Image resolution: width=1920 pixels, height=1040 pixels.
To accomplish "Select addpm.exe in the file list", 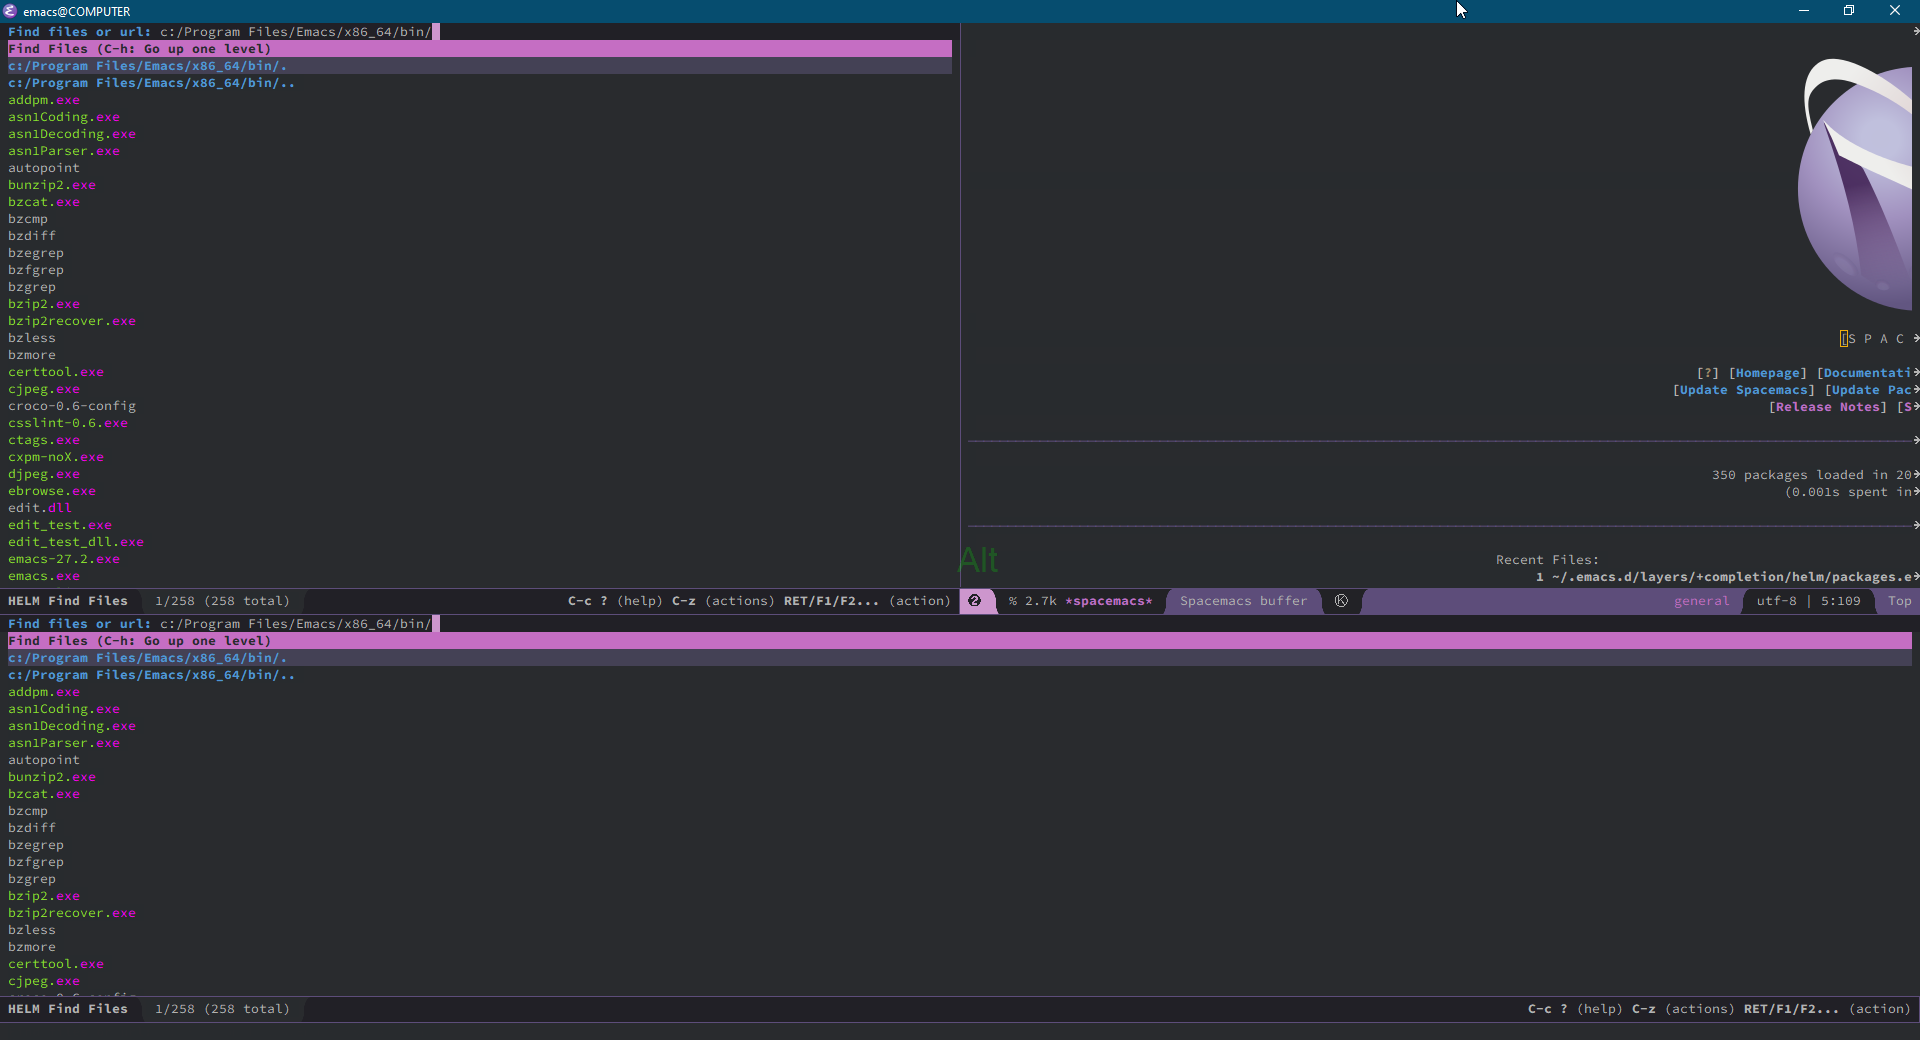I will click(44, 100).
